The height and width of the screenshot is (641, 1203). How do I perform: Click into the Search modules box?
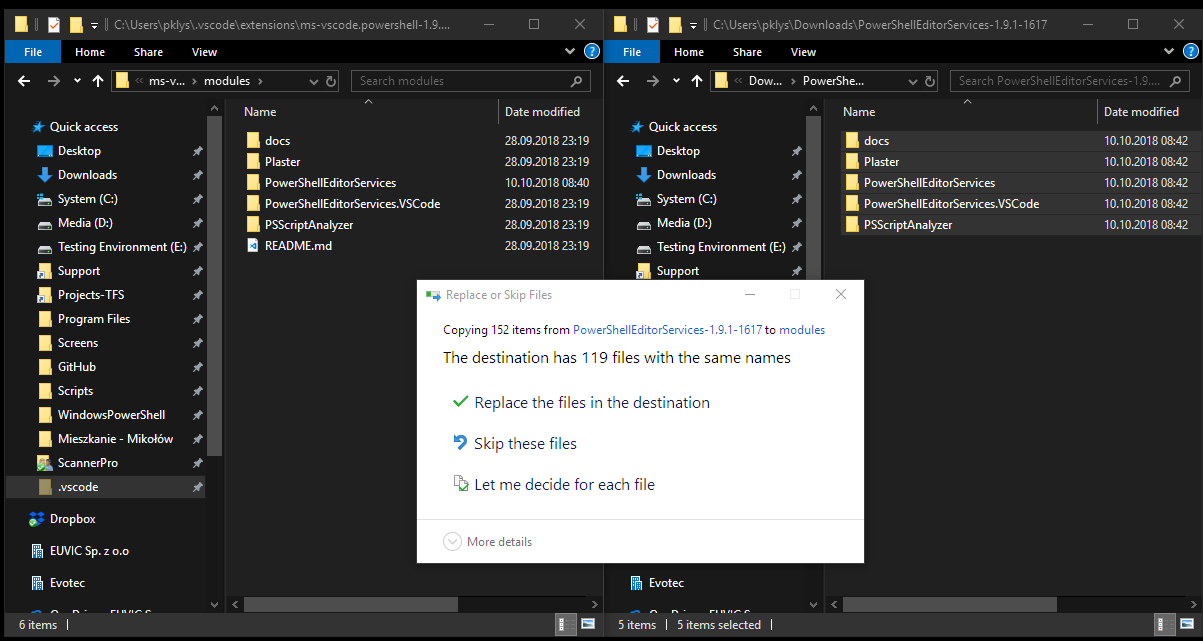(460, 81)
